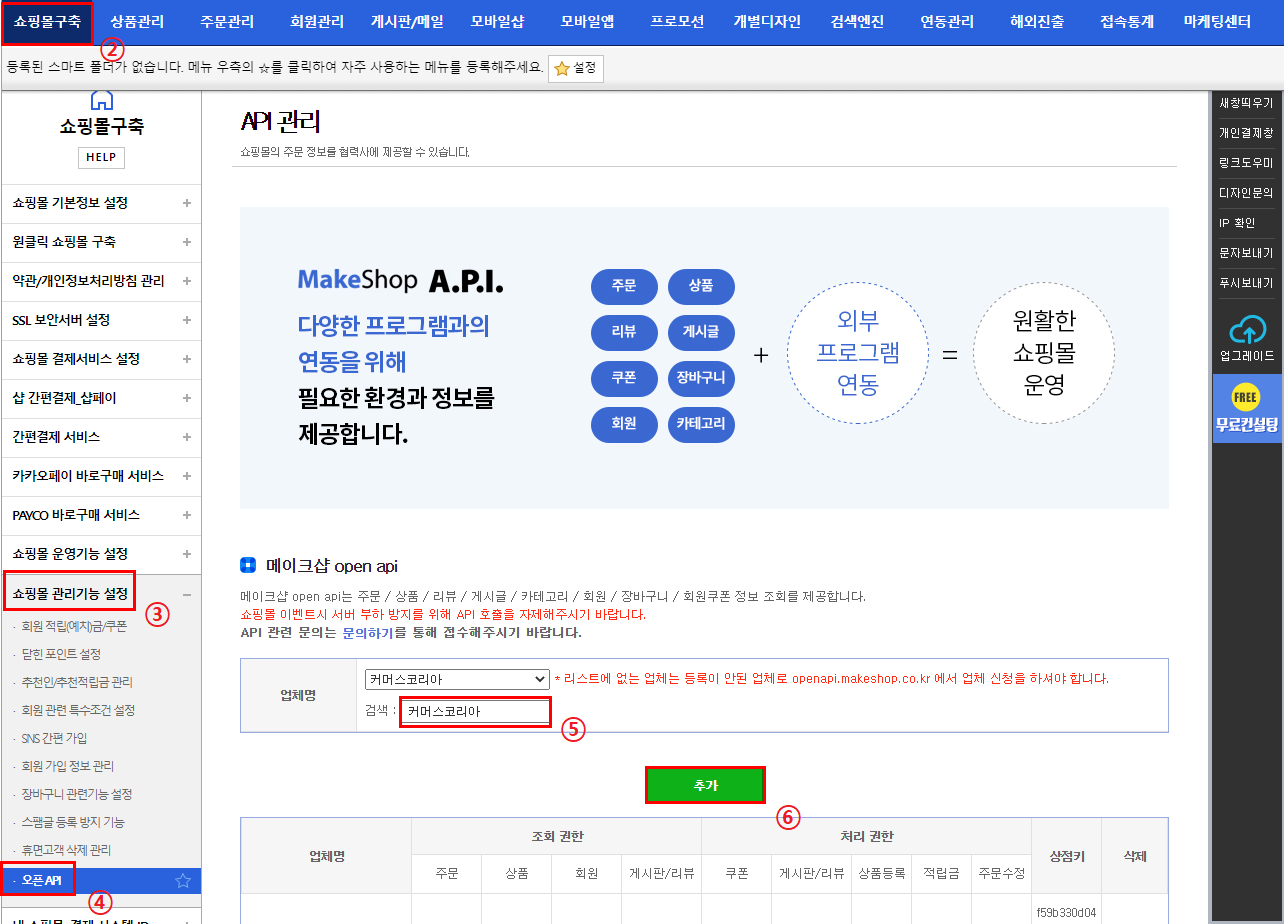Viewport: 1284px width, 924px height.
Task: Click the 카테고리 pill in the banner
Action: 701,424
